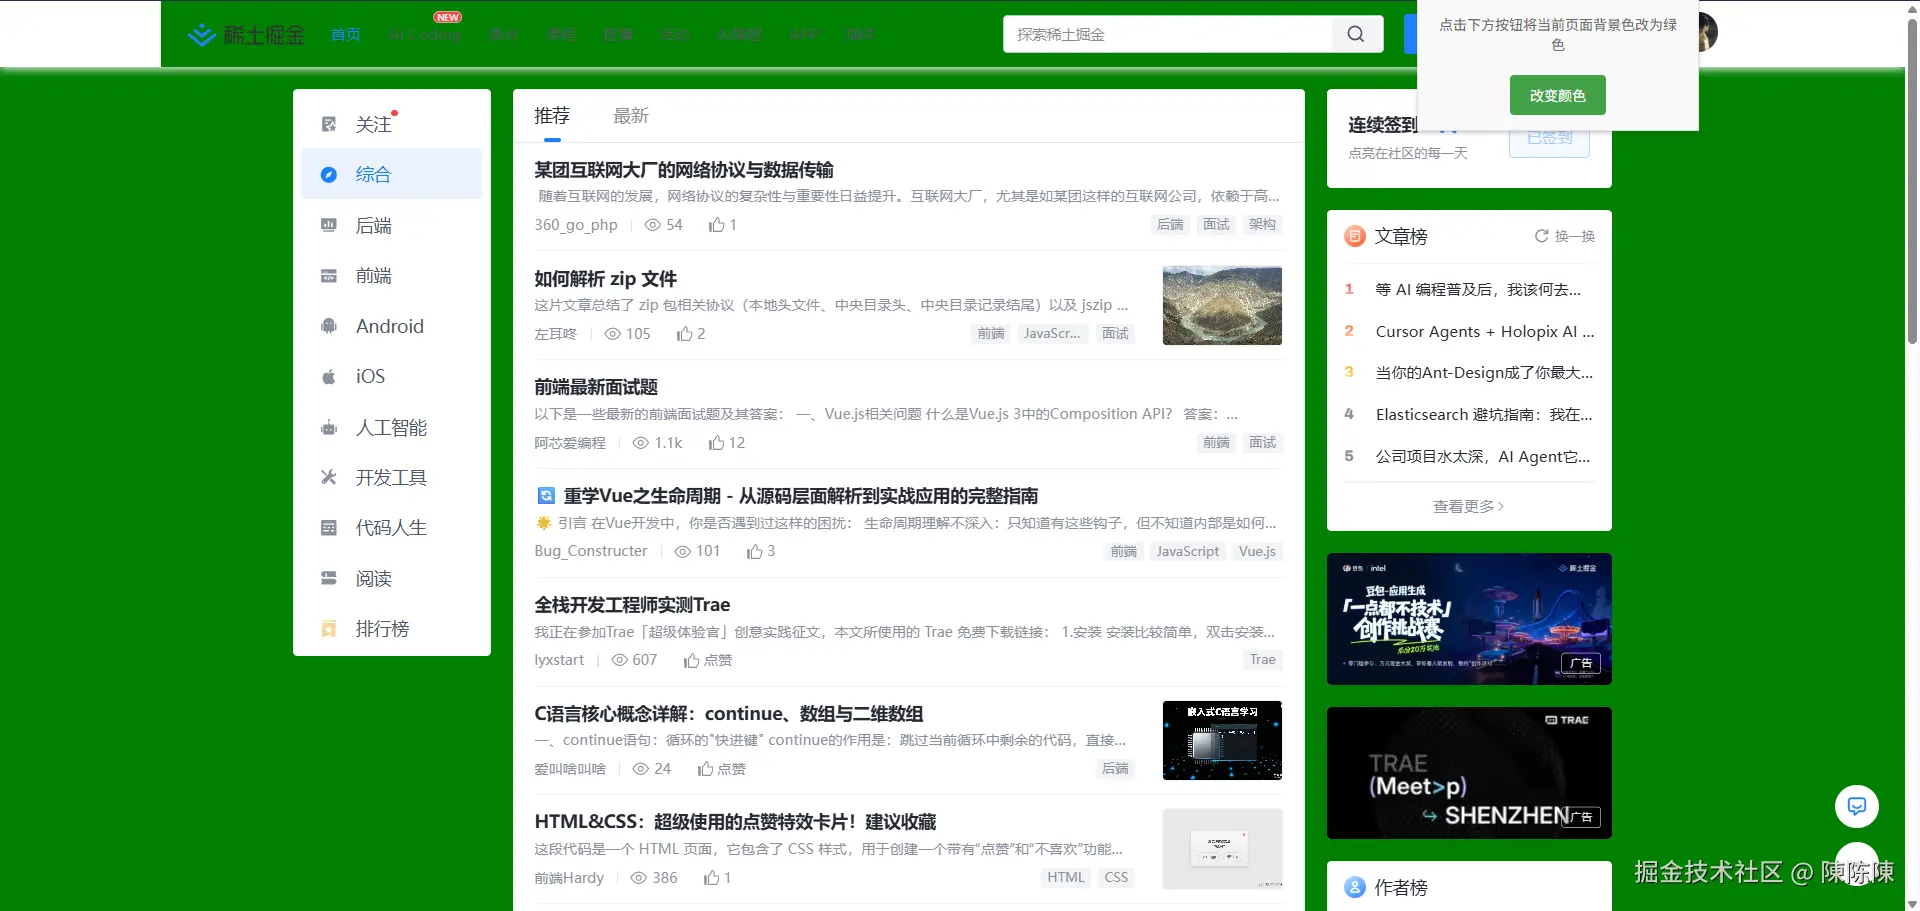Image resolution: width=1920 pixels, height=911 pixels.
Task: Click author name 前端Hardy
Action: click(x=569, y=878)
